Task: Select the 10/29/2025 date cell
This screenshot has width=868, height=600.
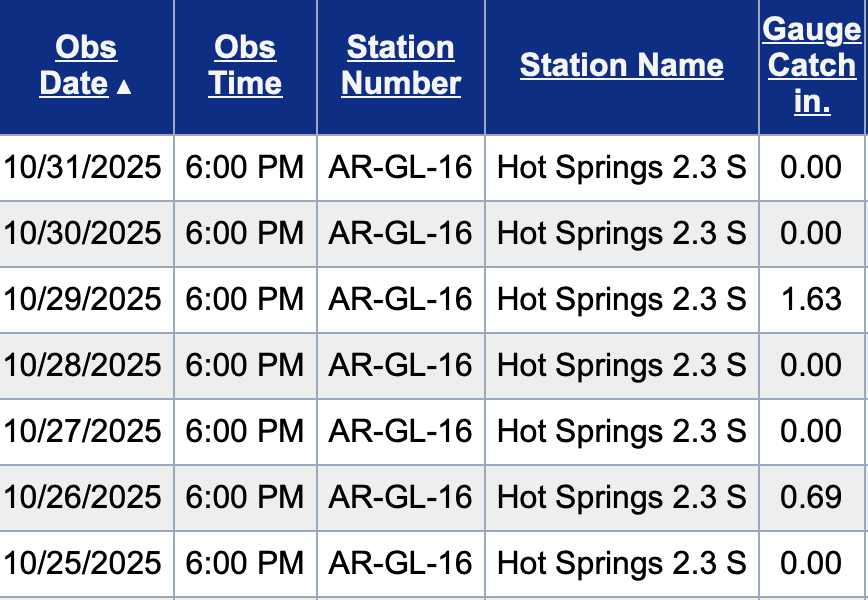Action: point(82,299)
